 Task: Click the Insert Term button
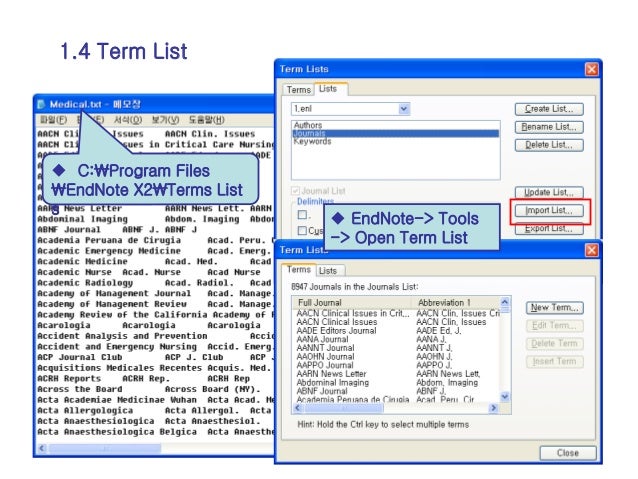555,361
